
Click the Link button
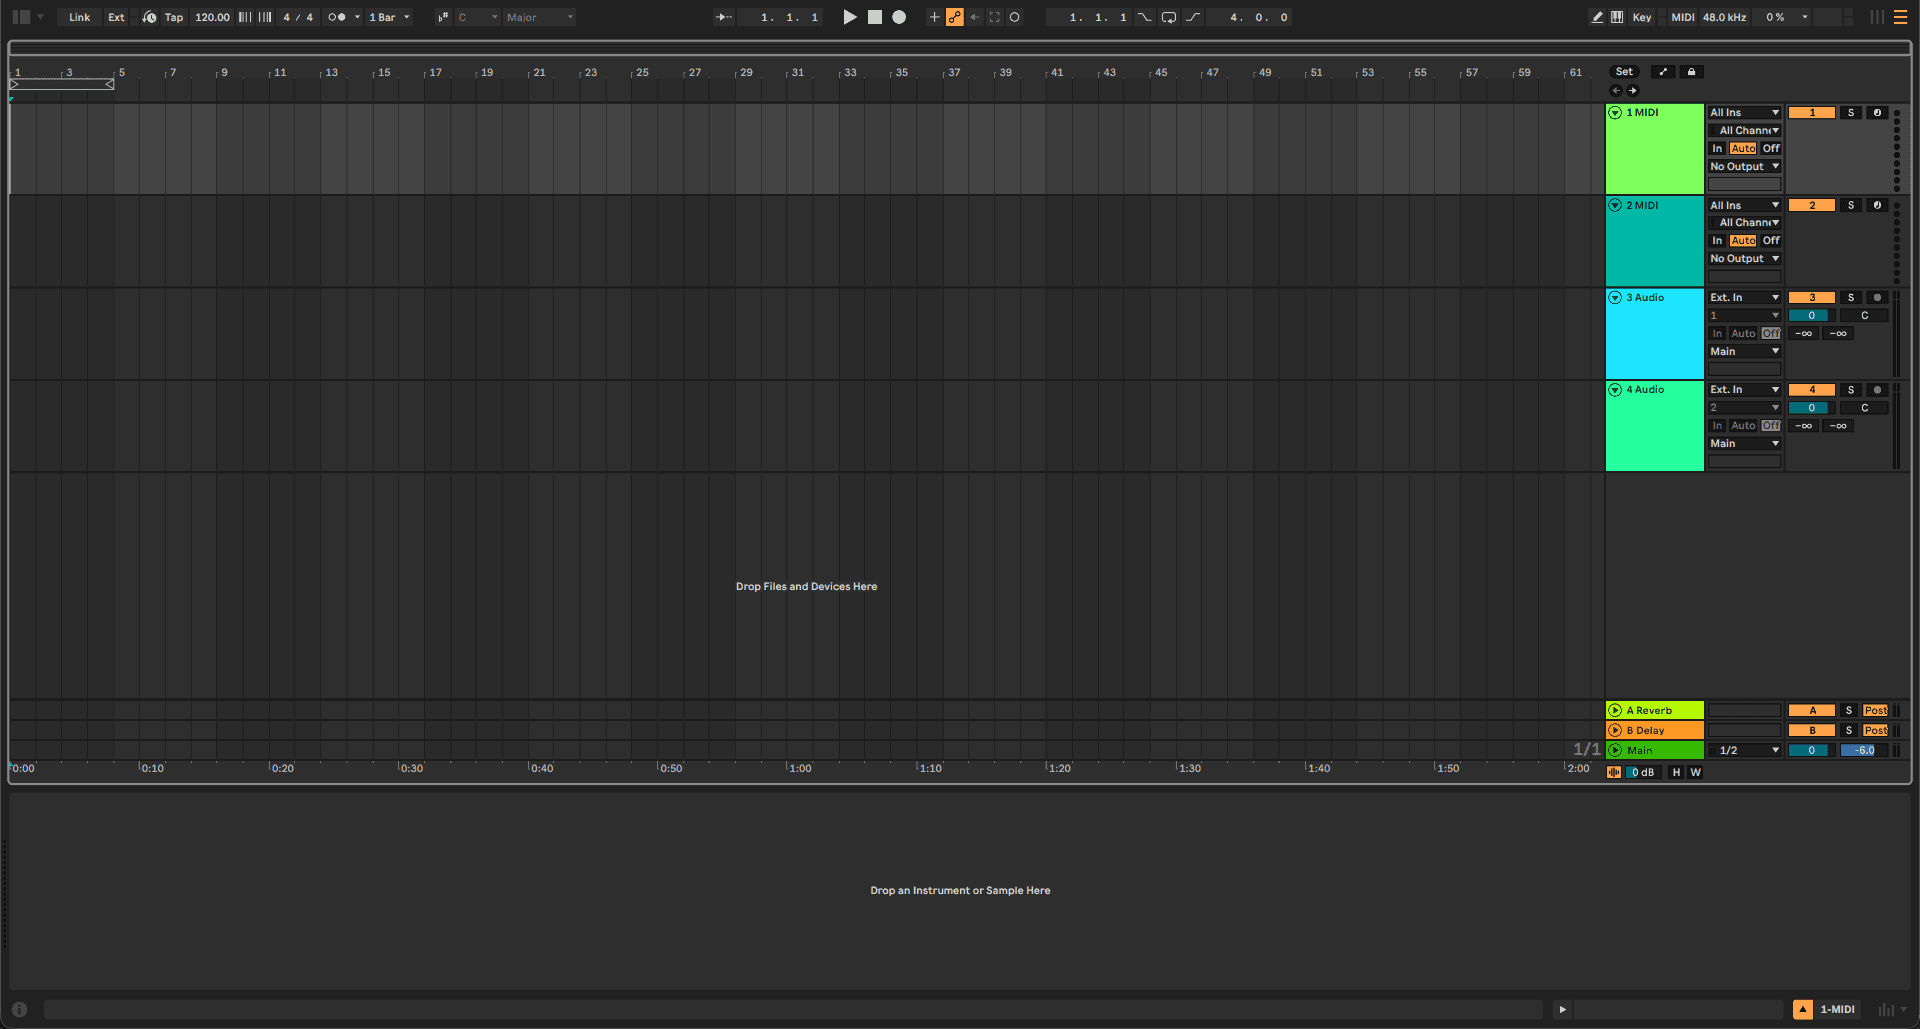point(80,17)
